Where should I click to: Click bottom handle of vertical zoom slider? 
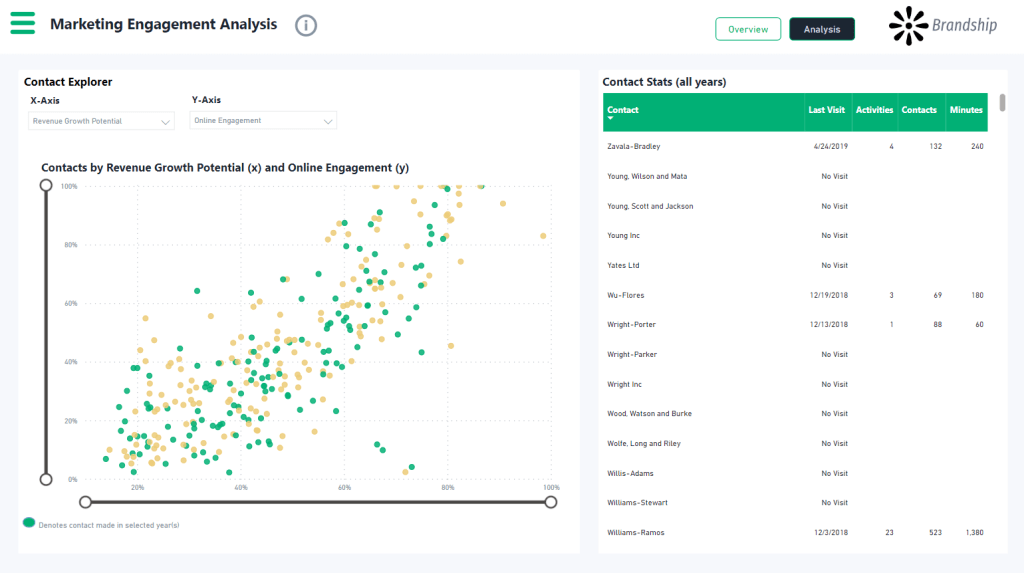46,479
